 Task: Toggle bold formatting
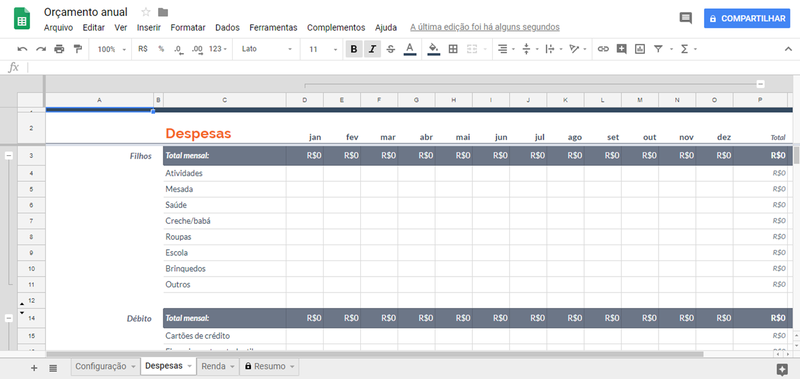tap(354, 49)
